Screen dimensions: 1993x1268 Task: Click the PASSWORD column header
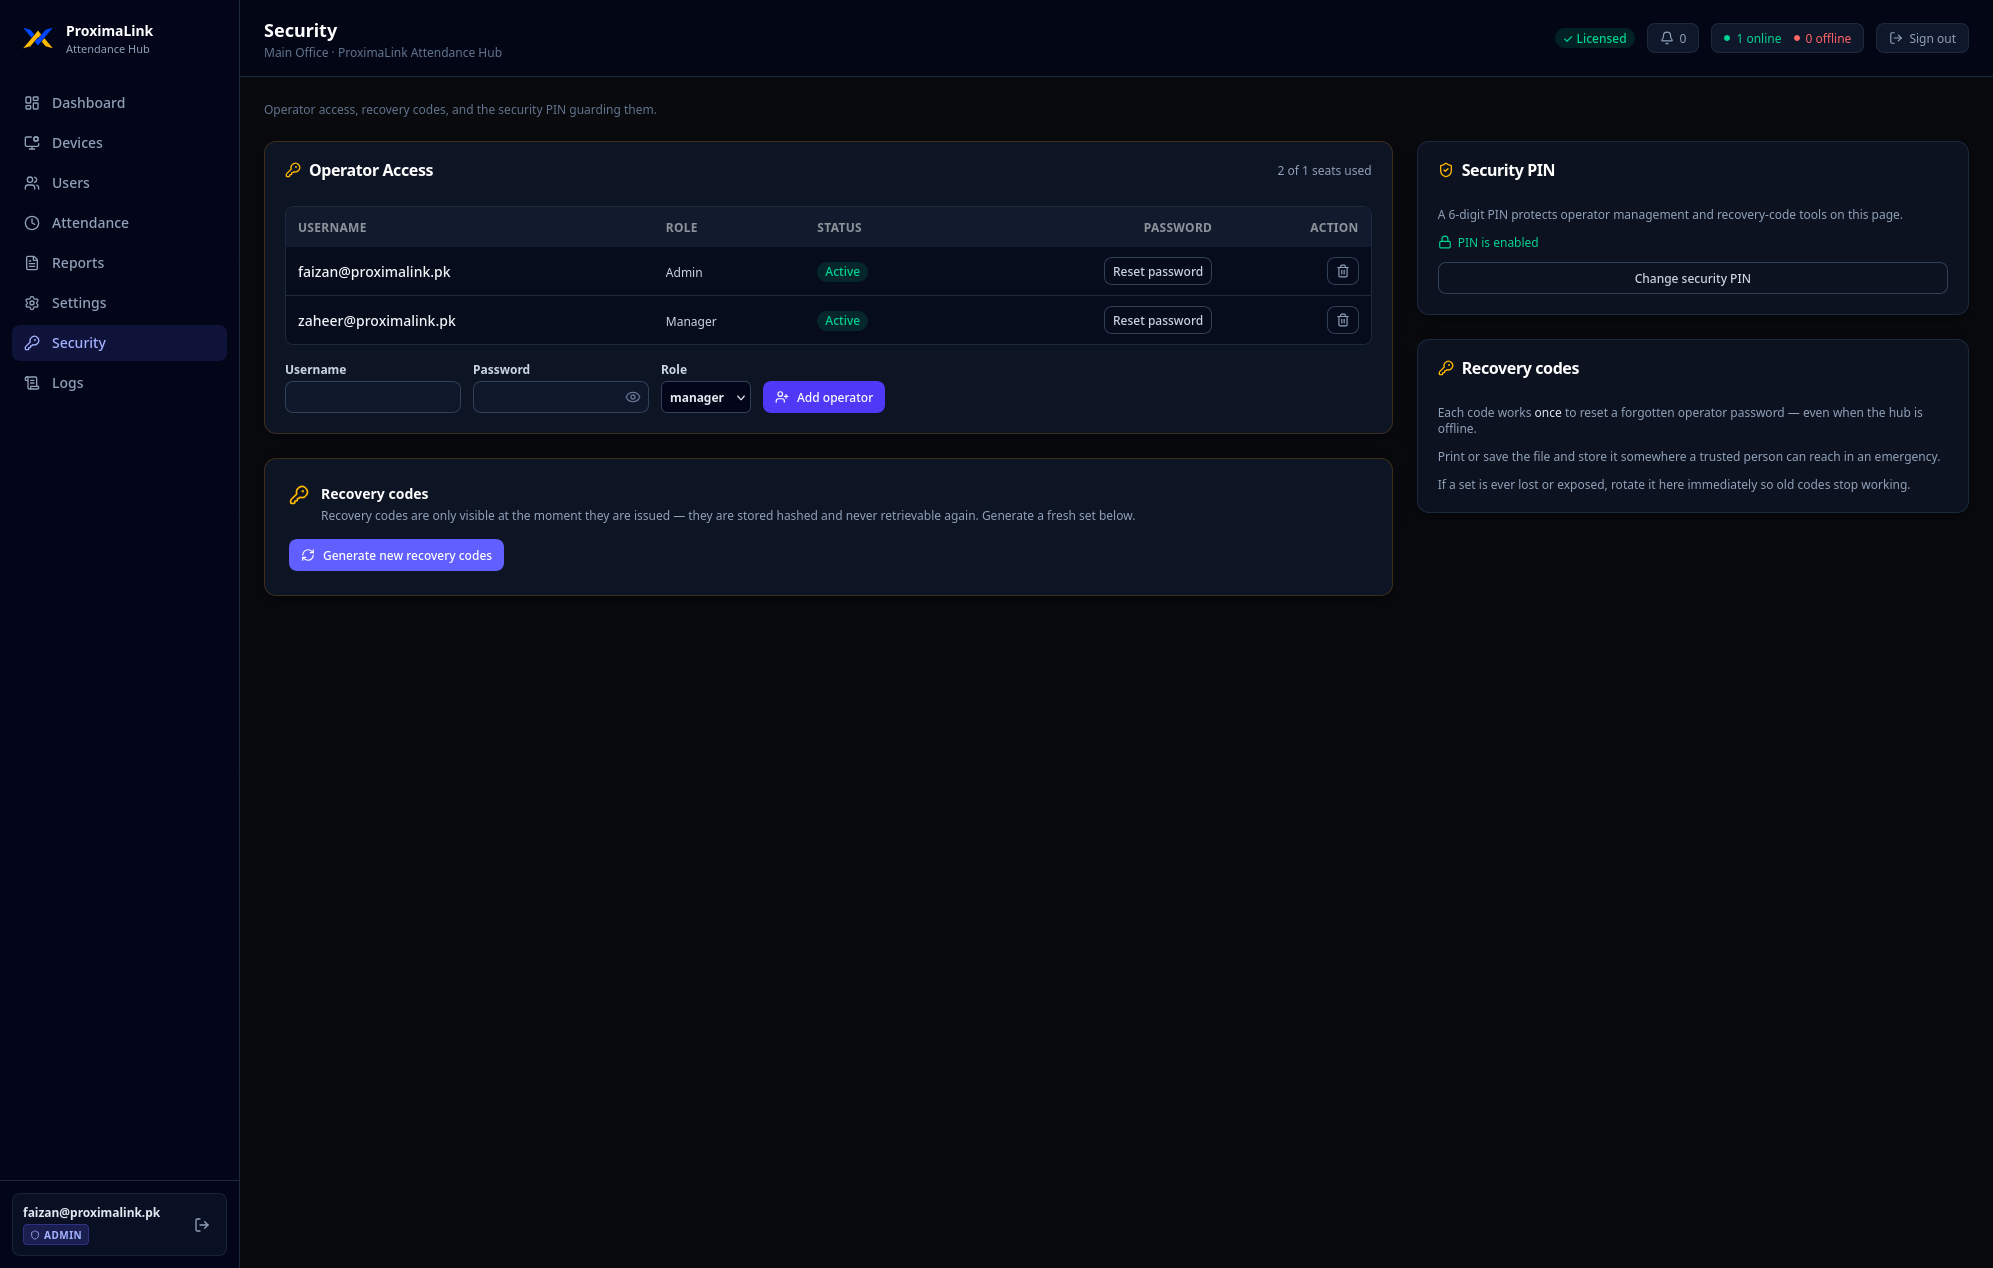pyautogui.click(x=1177, y=228)
